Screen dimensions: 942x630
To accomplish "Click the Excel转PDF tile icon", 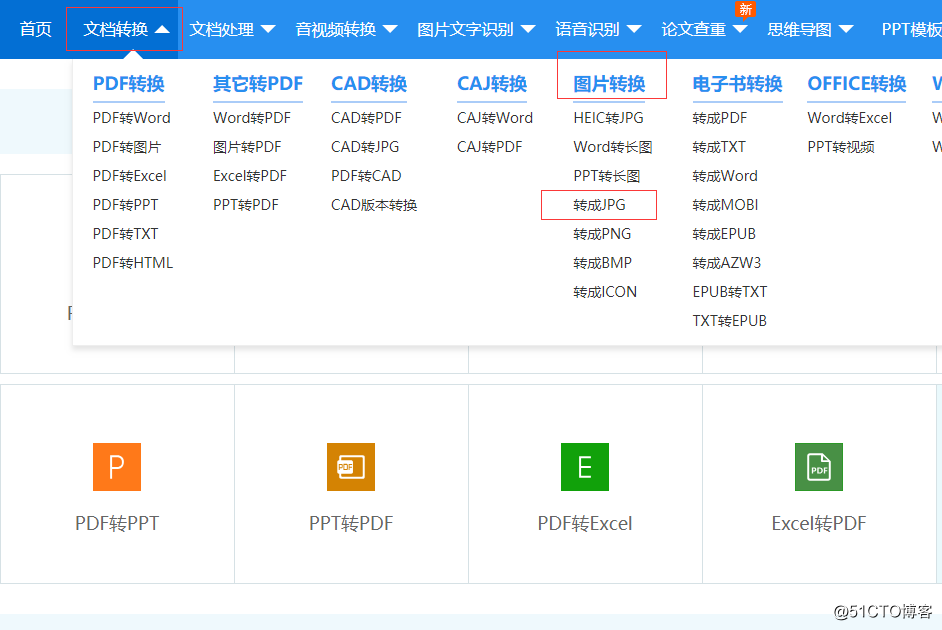I will tap(819, 467).
